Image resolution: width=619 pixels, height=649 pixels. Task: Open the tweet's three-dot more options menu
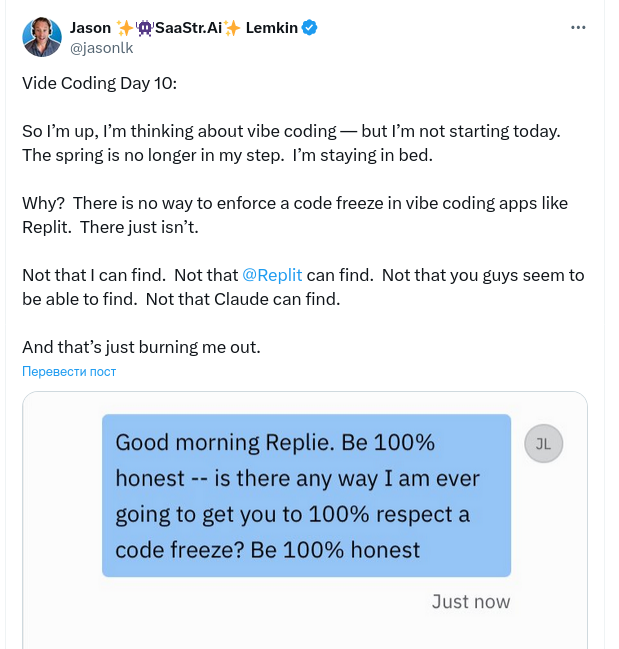click(x=578, y=27)
